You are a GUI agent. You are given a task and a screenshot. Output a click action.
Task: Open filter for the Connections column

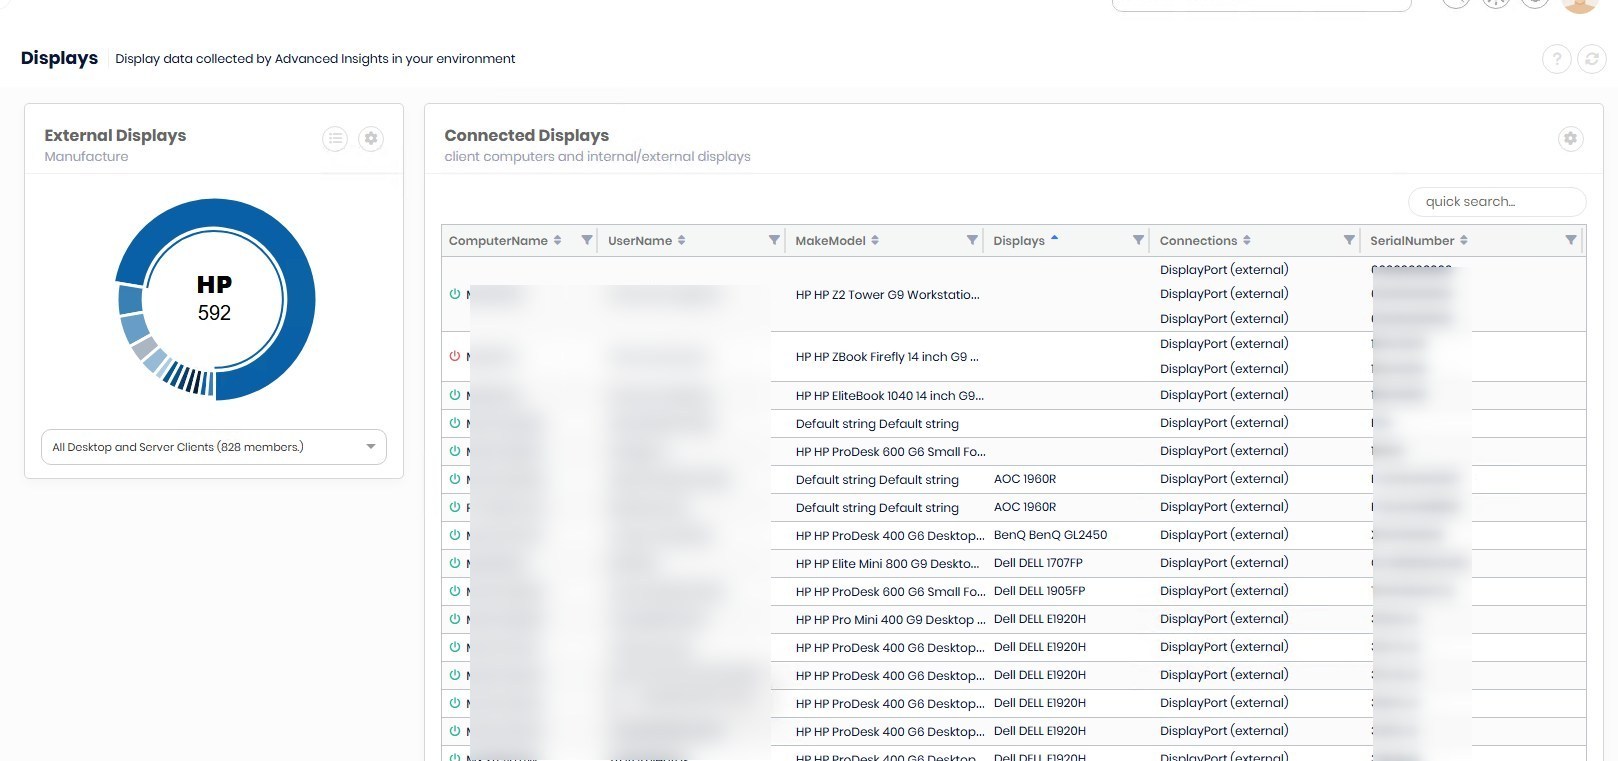[1349, 240]
